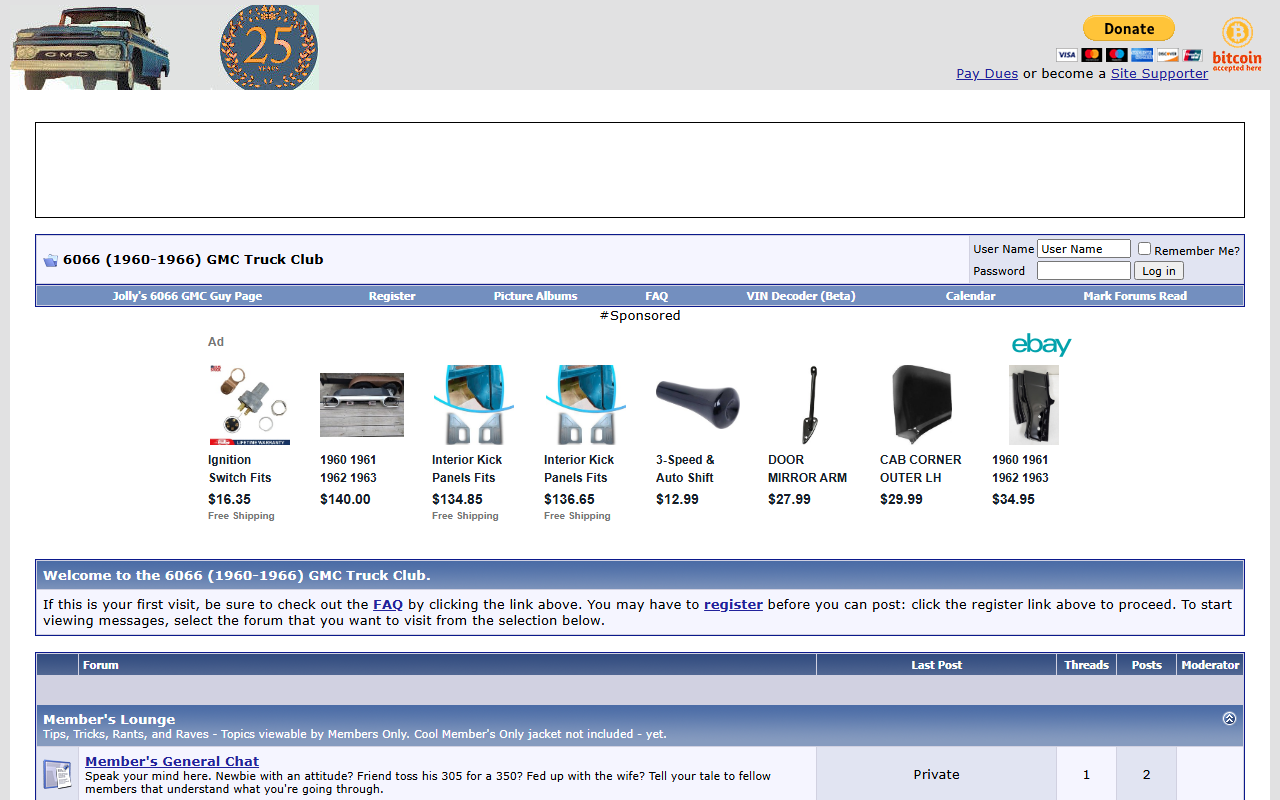Open Picture Albums in navbar

535,296
